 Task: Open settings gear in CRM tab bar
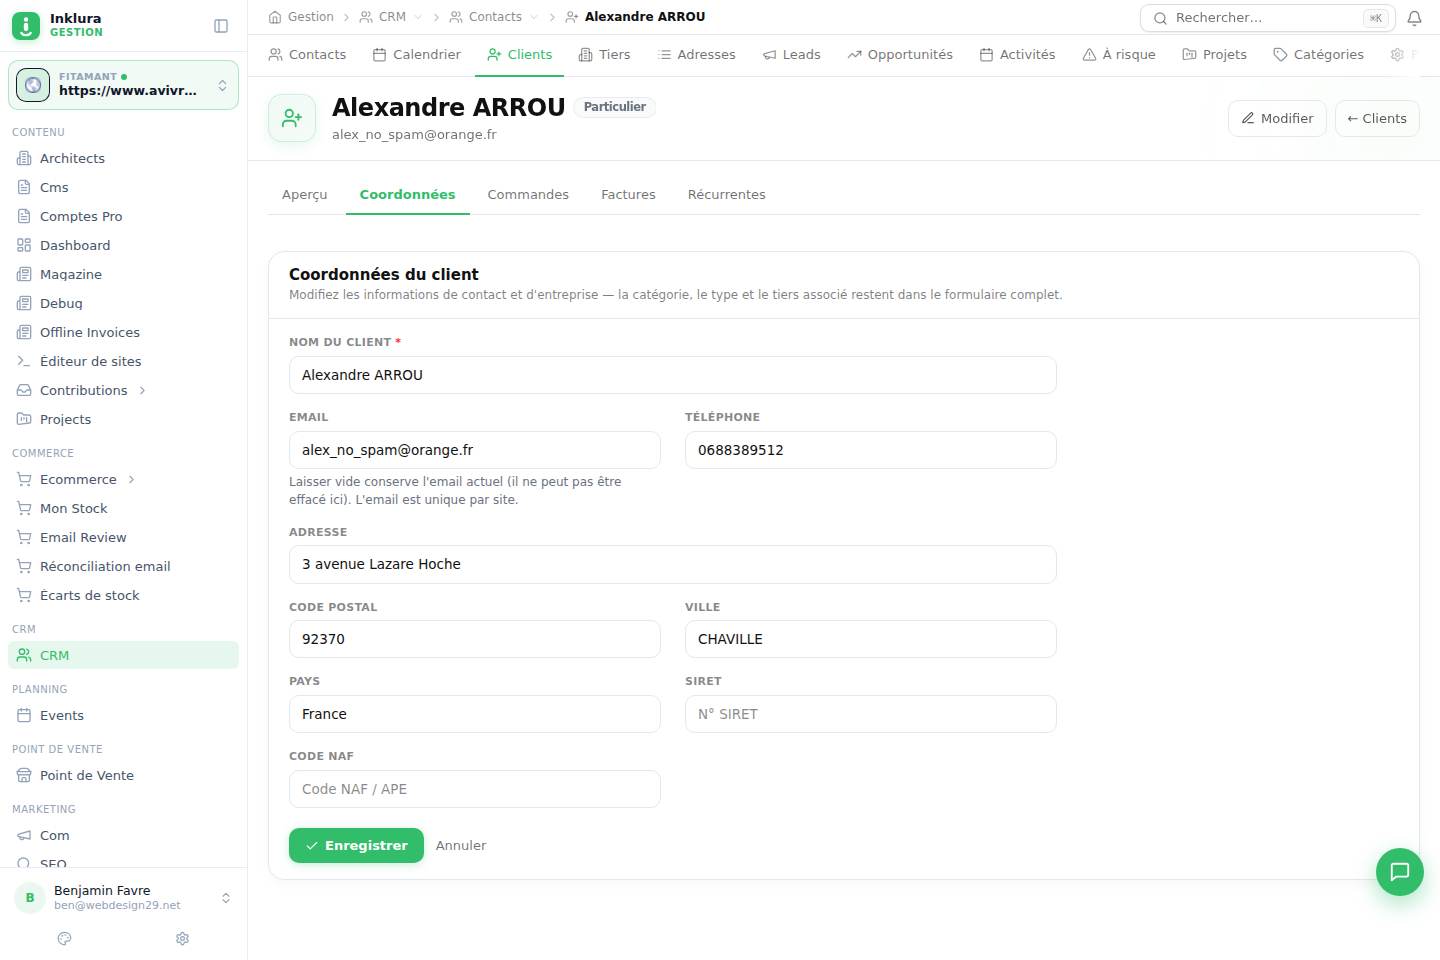pyautogui.click(x=1397, y=55)
